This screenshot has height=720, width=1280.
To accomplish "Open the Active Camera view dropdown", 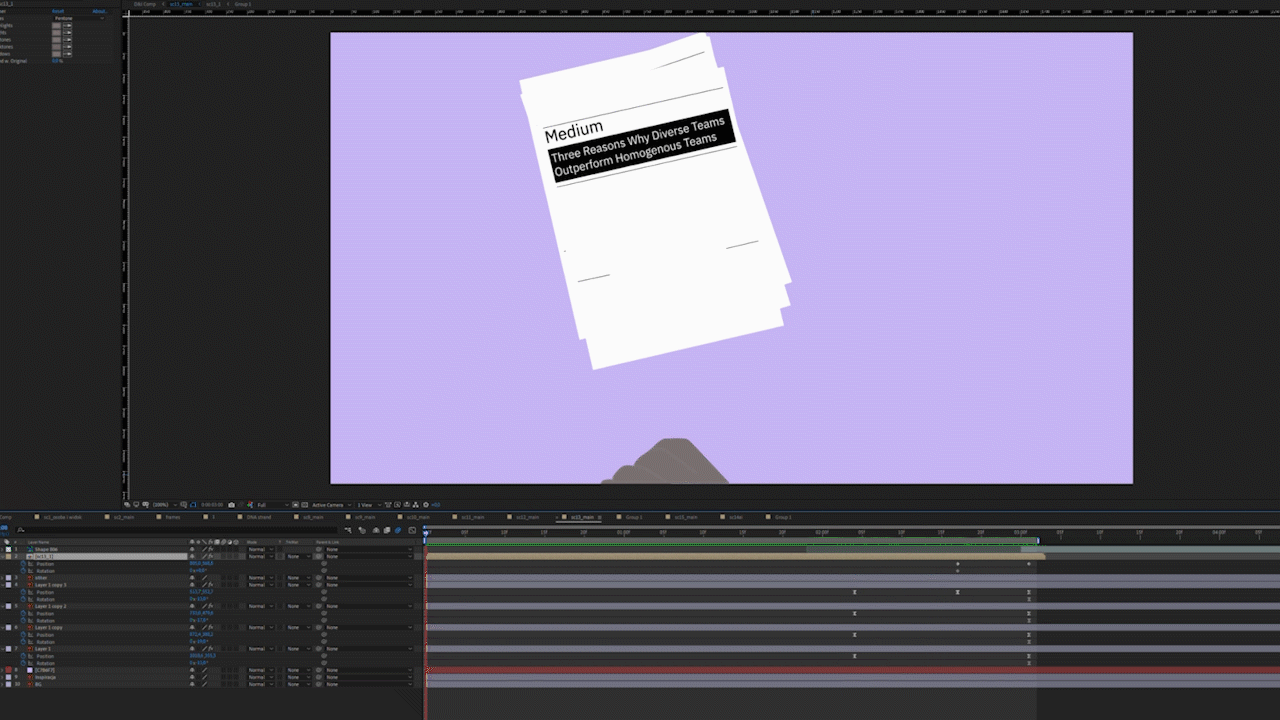I will (x=331, y=505).
